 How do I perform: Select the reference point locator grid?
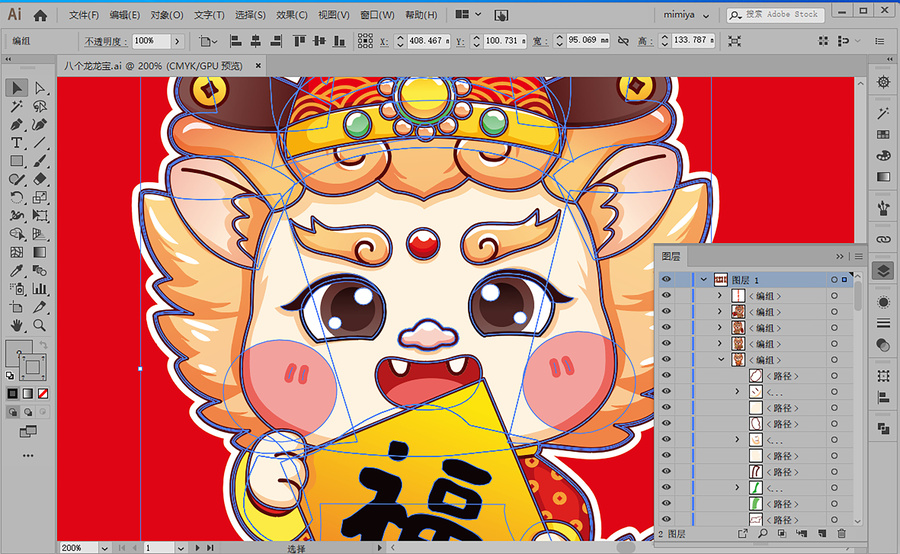365,41
